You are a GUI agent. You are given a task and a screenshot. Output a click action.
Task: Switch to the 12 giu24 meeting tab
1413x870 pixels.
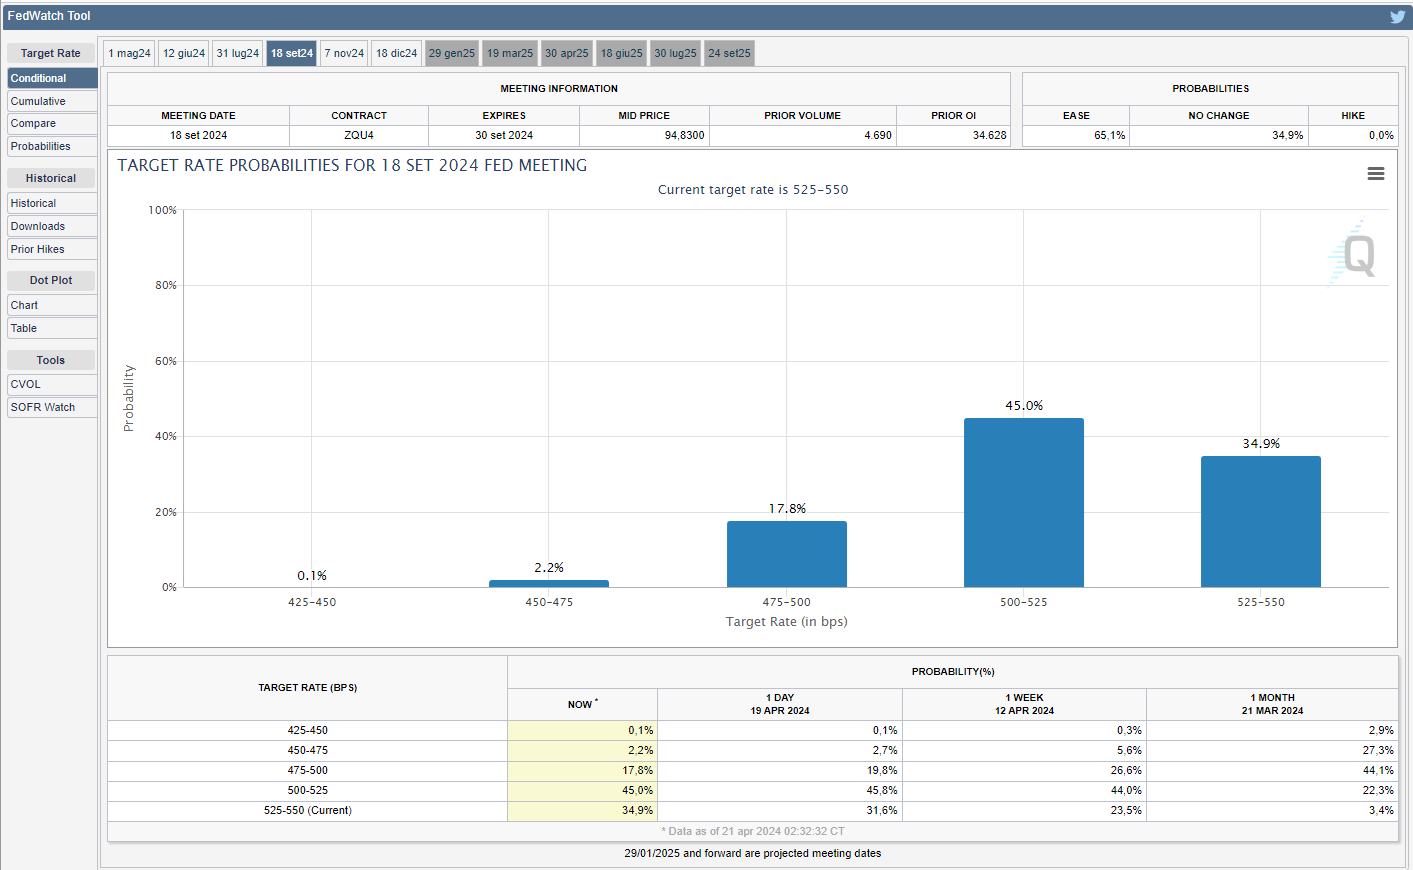pos(184,53)
